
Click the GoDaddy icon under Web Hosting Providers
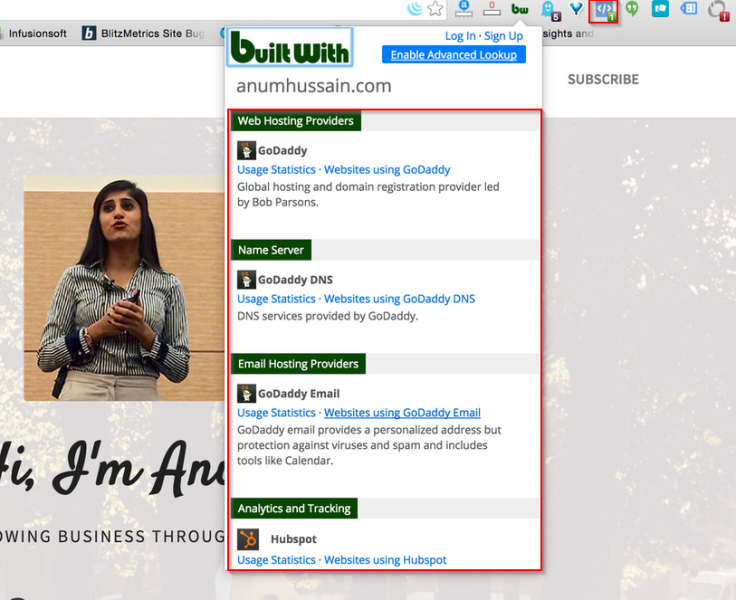tap(246, 151)
